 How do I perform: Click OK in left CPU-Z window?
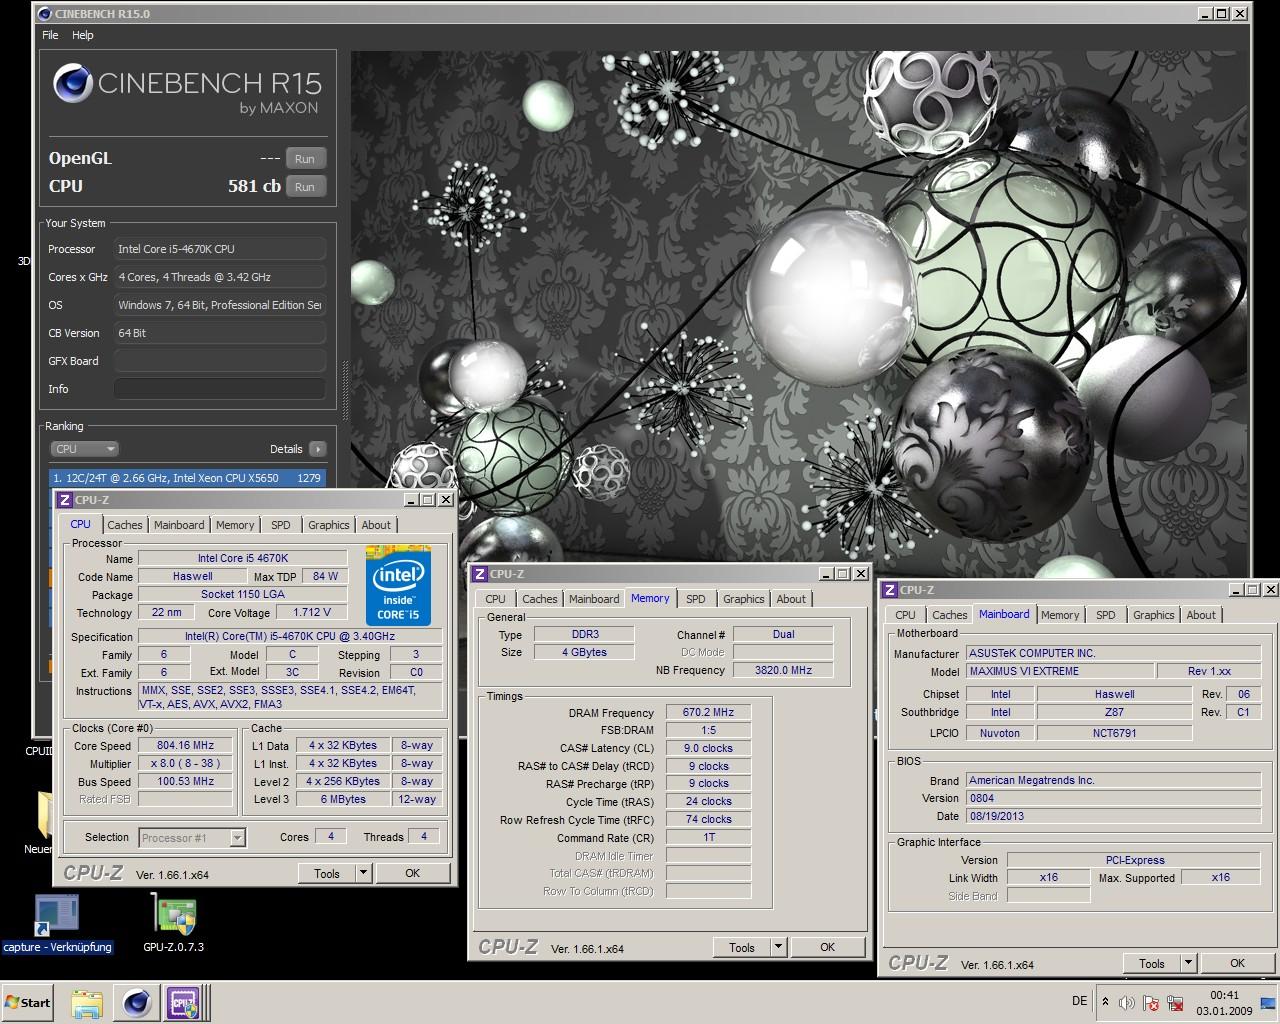412,873
